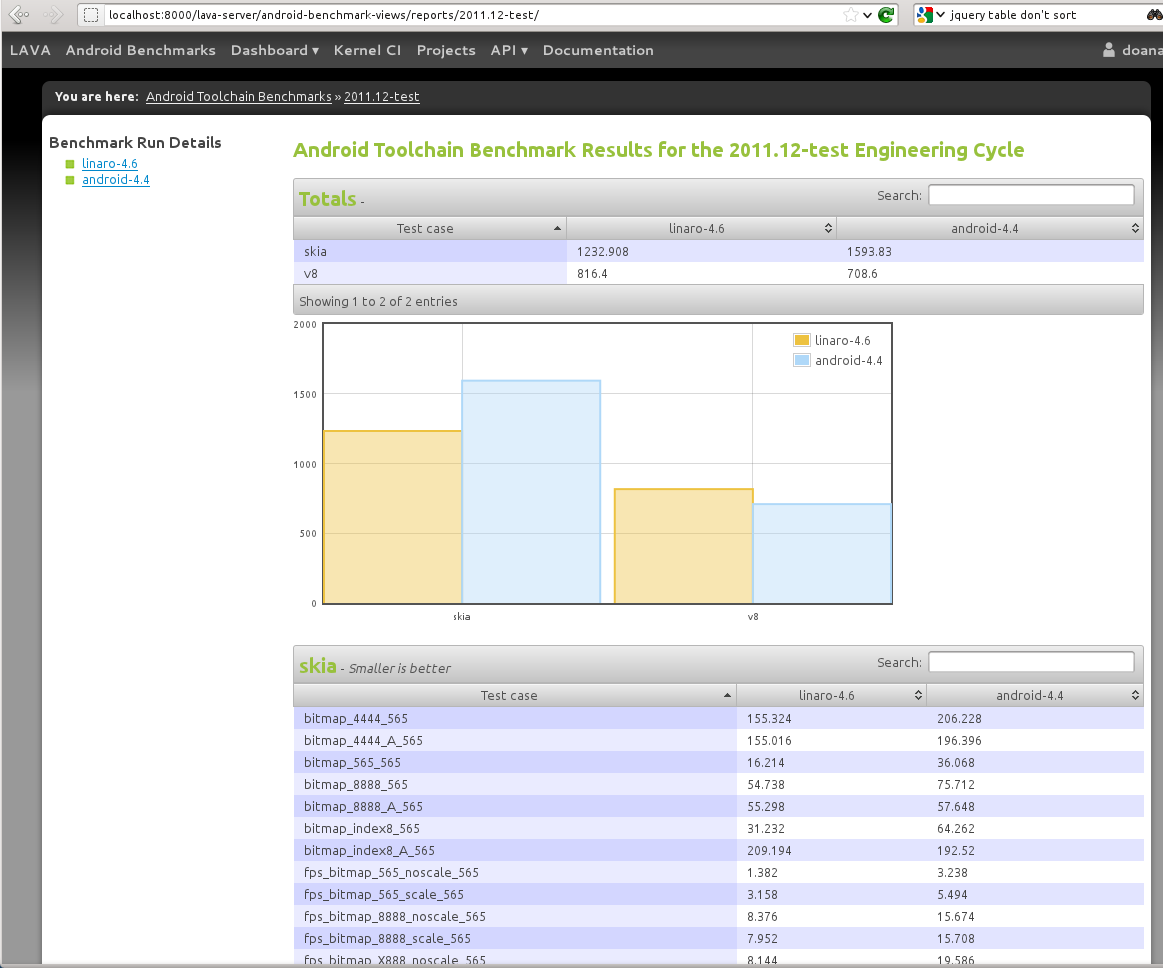Expand the API dropdown menu
This screenshot has width=1163, height=968.
pos(509,50)
